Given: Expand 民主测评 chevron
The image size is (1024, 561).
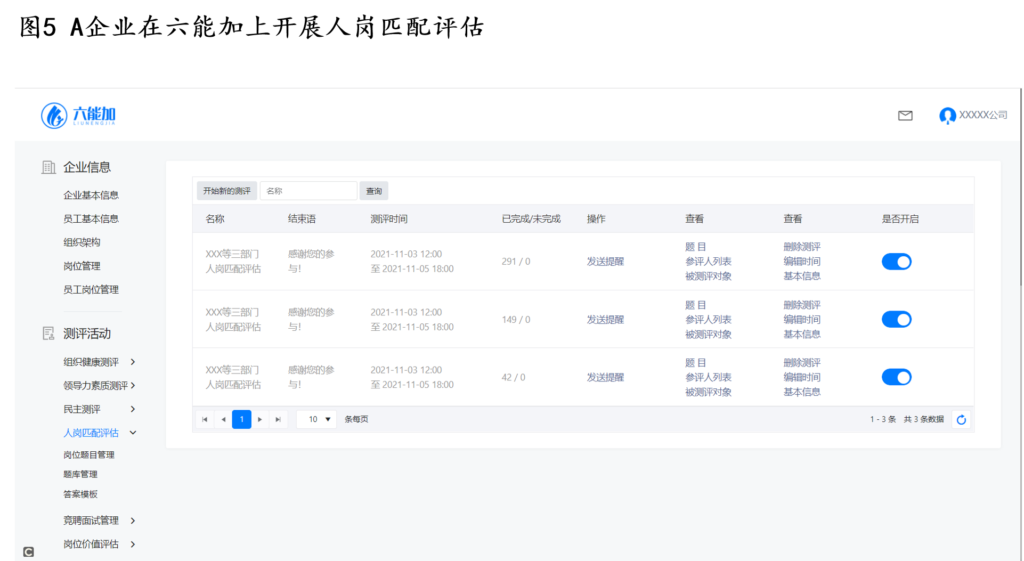Looking at the screenshot, I should point(133,409).
